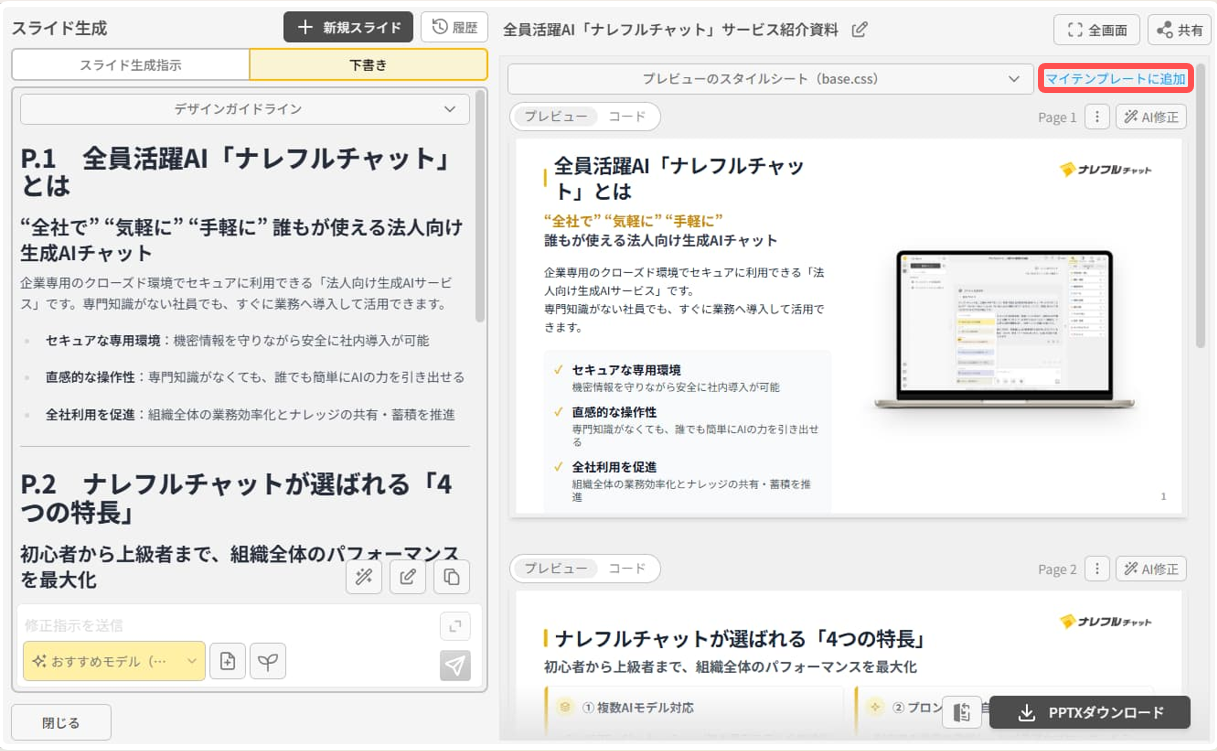Copy the draft with the copy icon
The height and width of the screenshot is (751, 1217).
pos(452,577)
